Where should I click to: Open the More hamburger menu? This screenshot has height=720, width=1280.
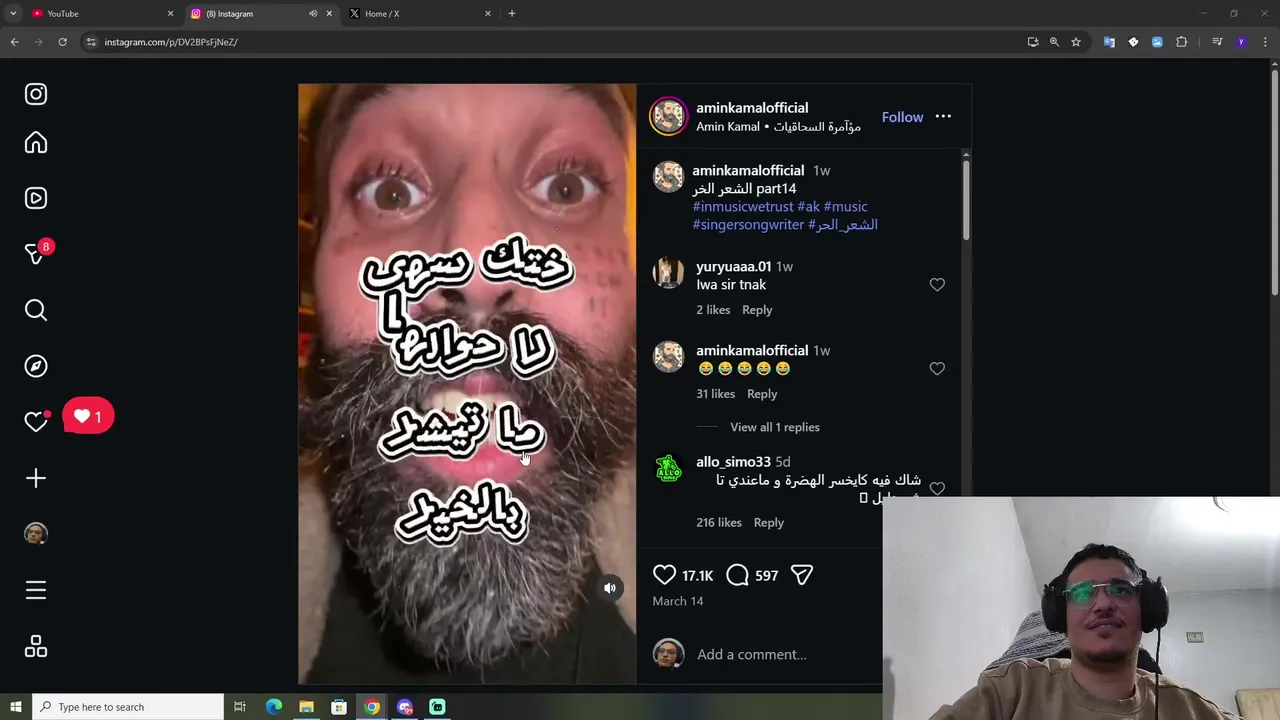click(36, 590)
